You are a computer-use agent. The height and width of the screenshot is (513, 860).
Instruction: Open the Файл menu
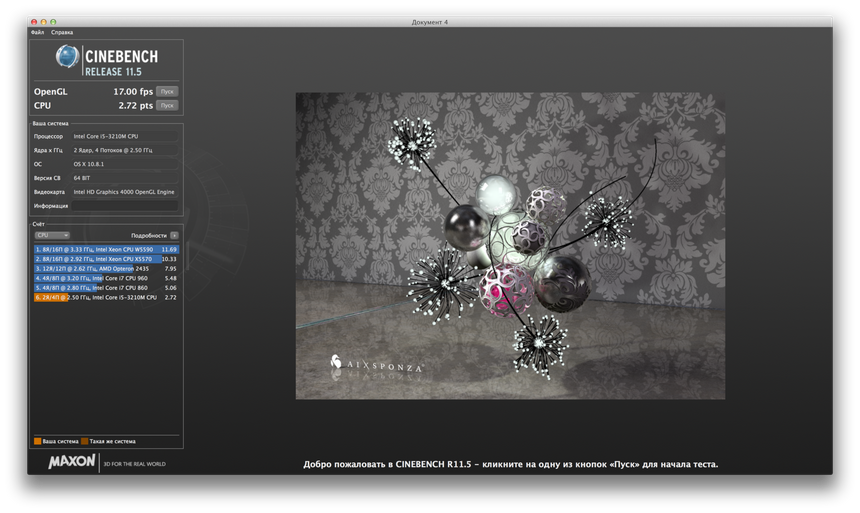[37, 32]
